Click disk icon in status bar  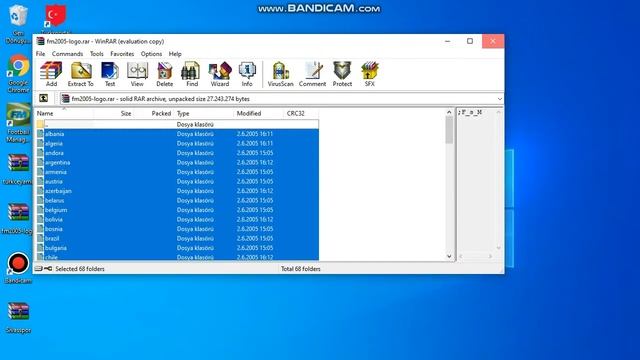pos(38,269)
